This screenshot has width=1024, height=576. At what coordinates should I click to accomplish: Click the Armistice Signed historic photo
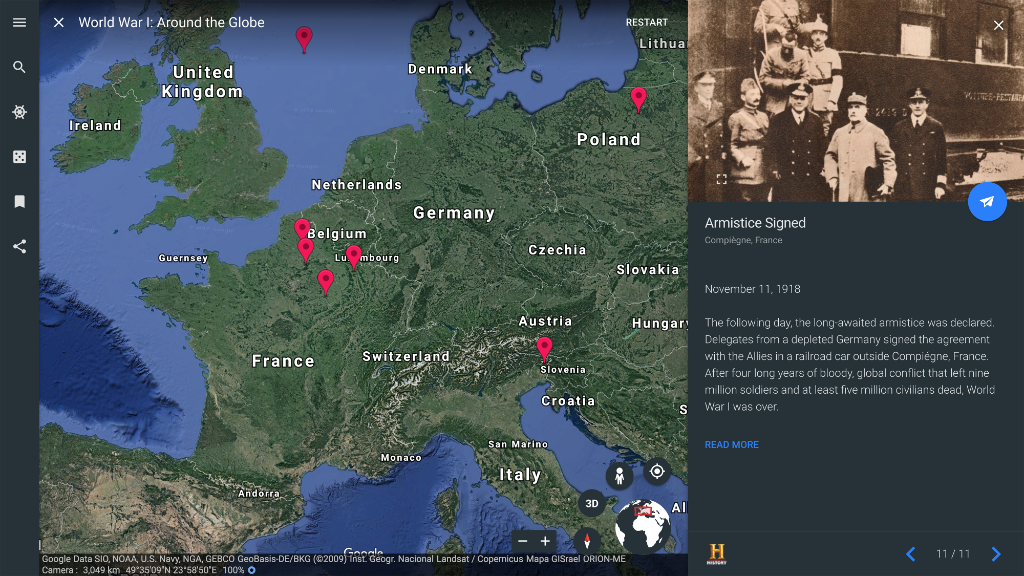[856, 101]
